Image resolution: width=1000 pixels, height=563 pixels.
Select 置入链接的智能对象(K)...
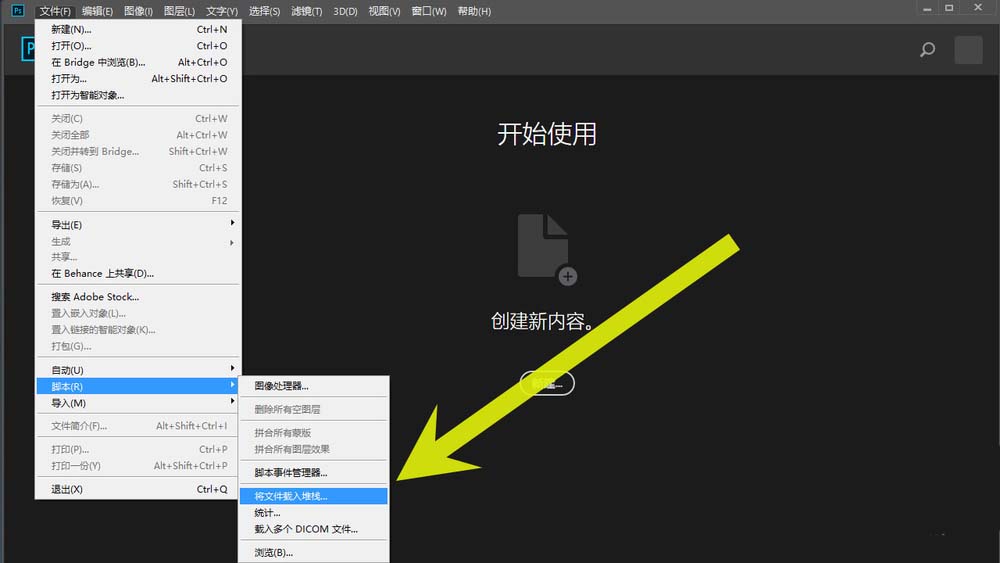tap(138, 330)
